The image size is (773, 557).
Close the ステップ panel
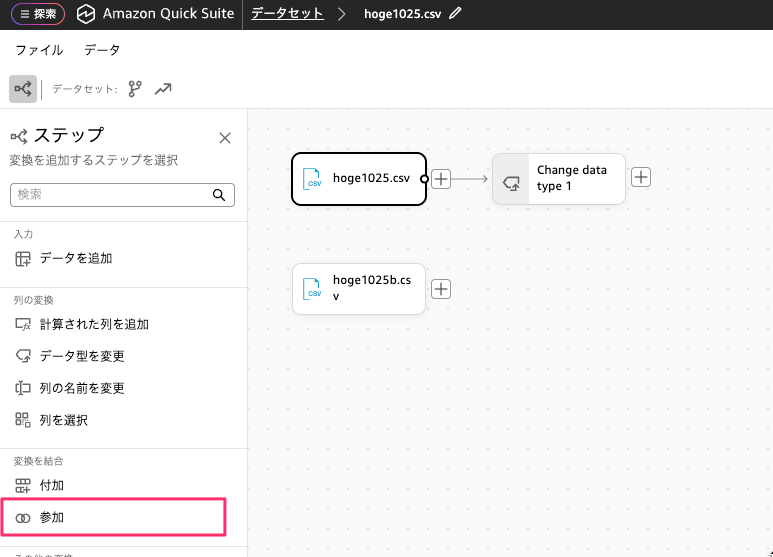(x=225, y=138)
